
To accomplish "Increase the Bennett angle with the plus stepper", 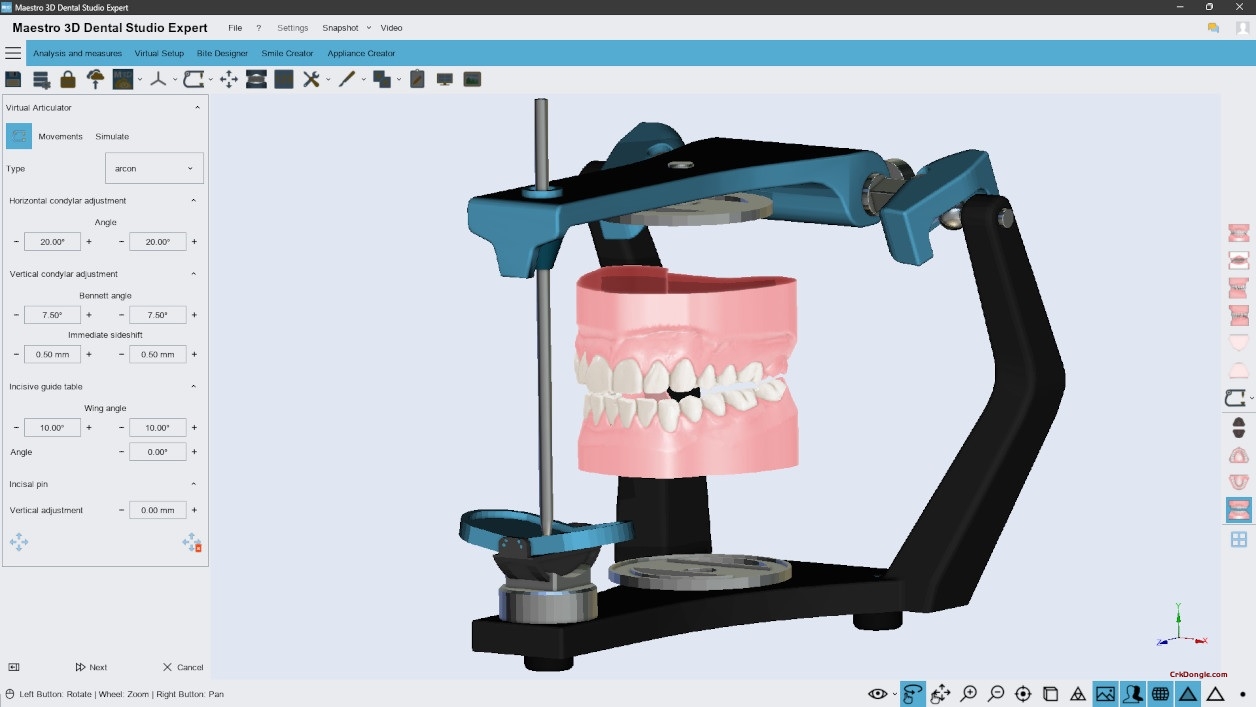I will point(89,314).
